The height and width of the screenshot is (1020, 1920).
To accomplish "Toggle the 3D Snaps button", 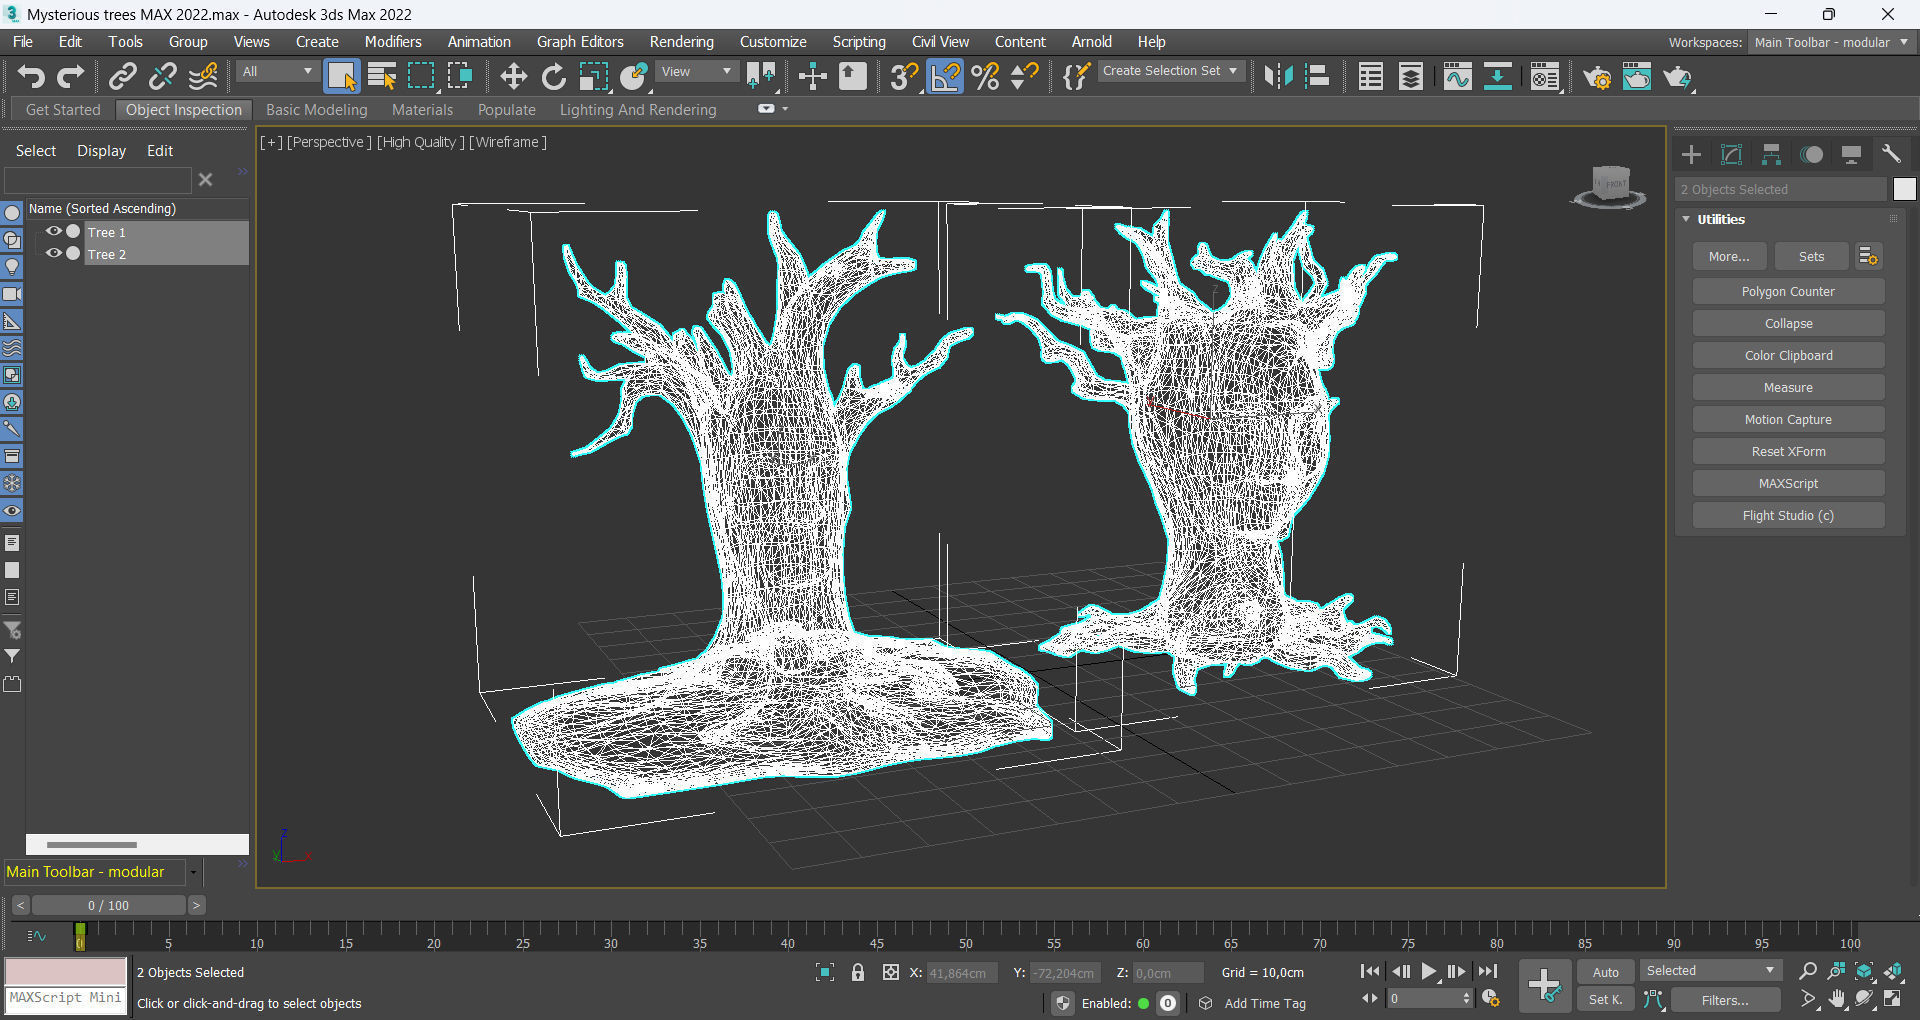I will (x=904, y=77).
